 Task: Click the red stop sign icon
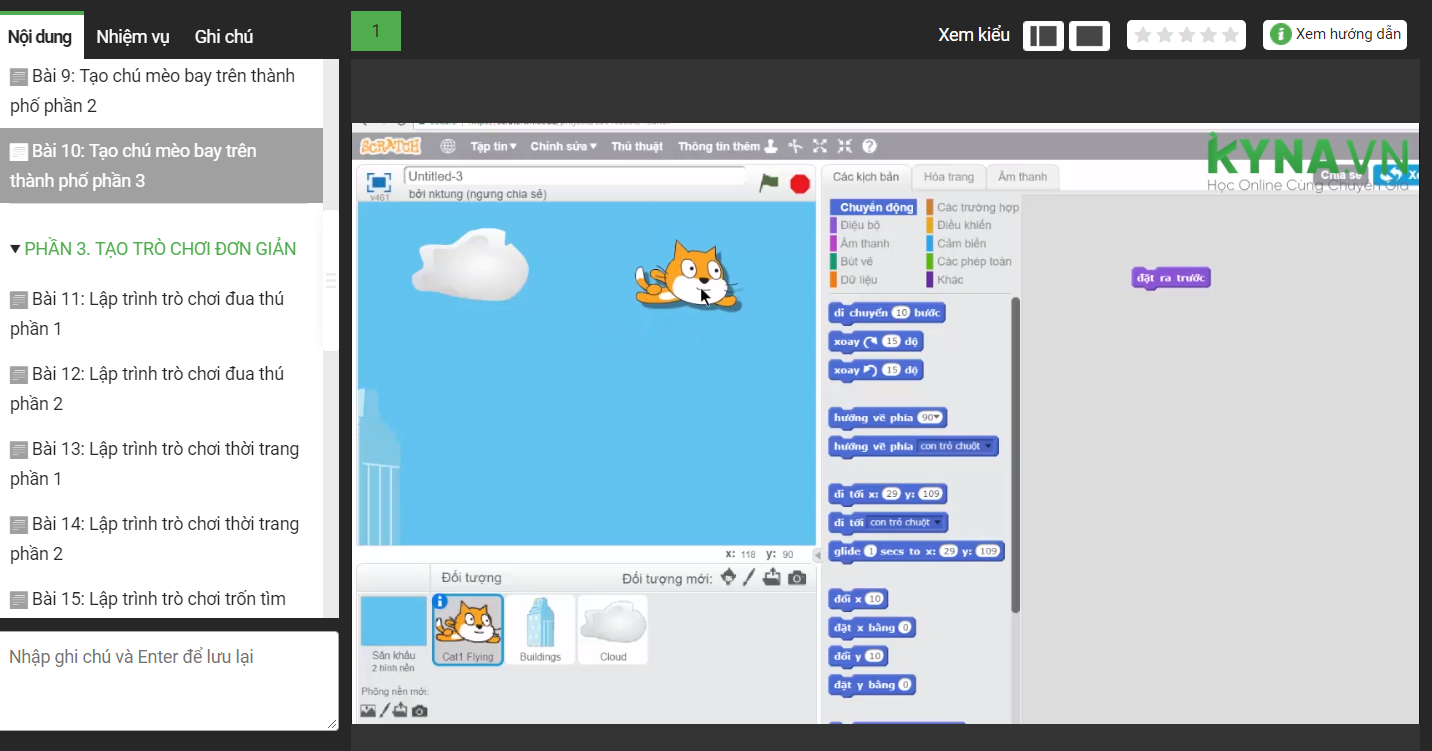click(x=799, y=183)
